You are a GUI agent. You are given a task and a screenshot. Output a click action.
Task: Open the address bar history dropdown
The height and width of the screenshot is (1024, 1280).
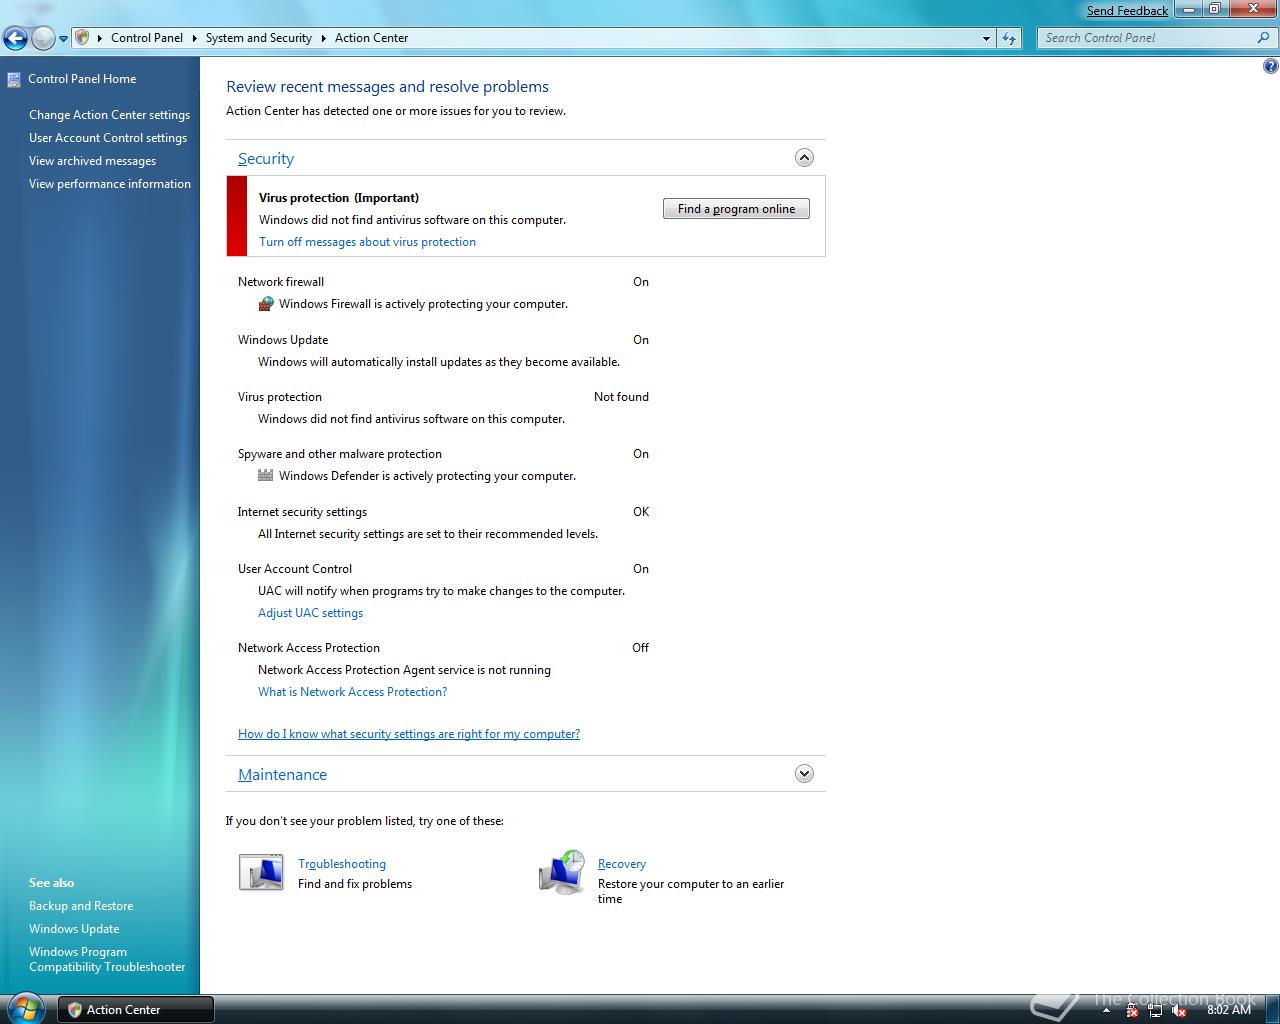click(x=986, y=38)
